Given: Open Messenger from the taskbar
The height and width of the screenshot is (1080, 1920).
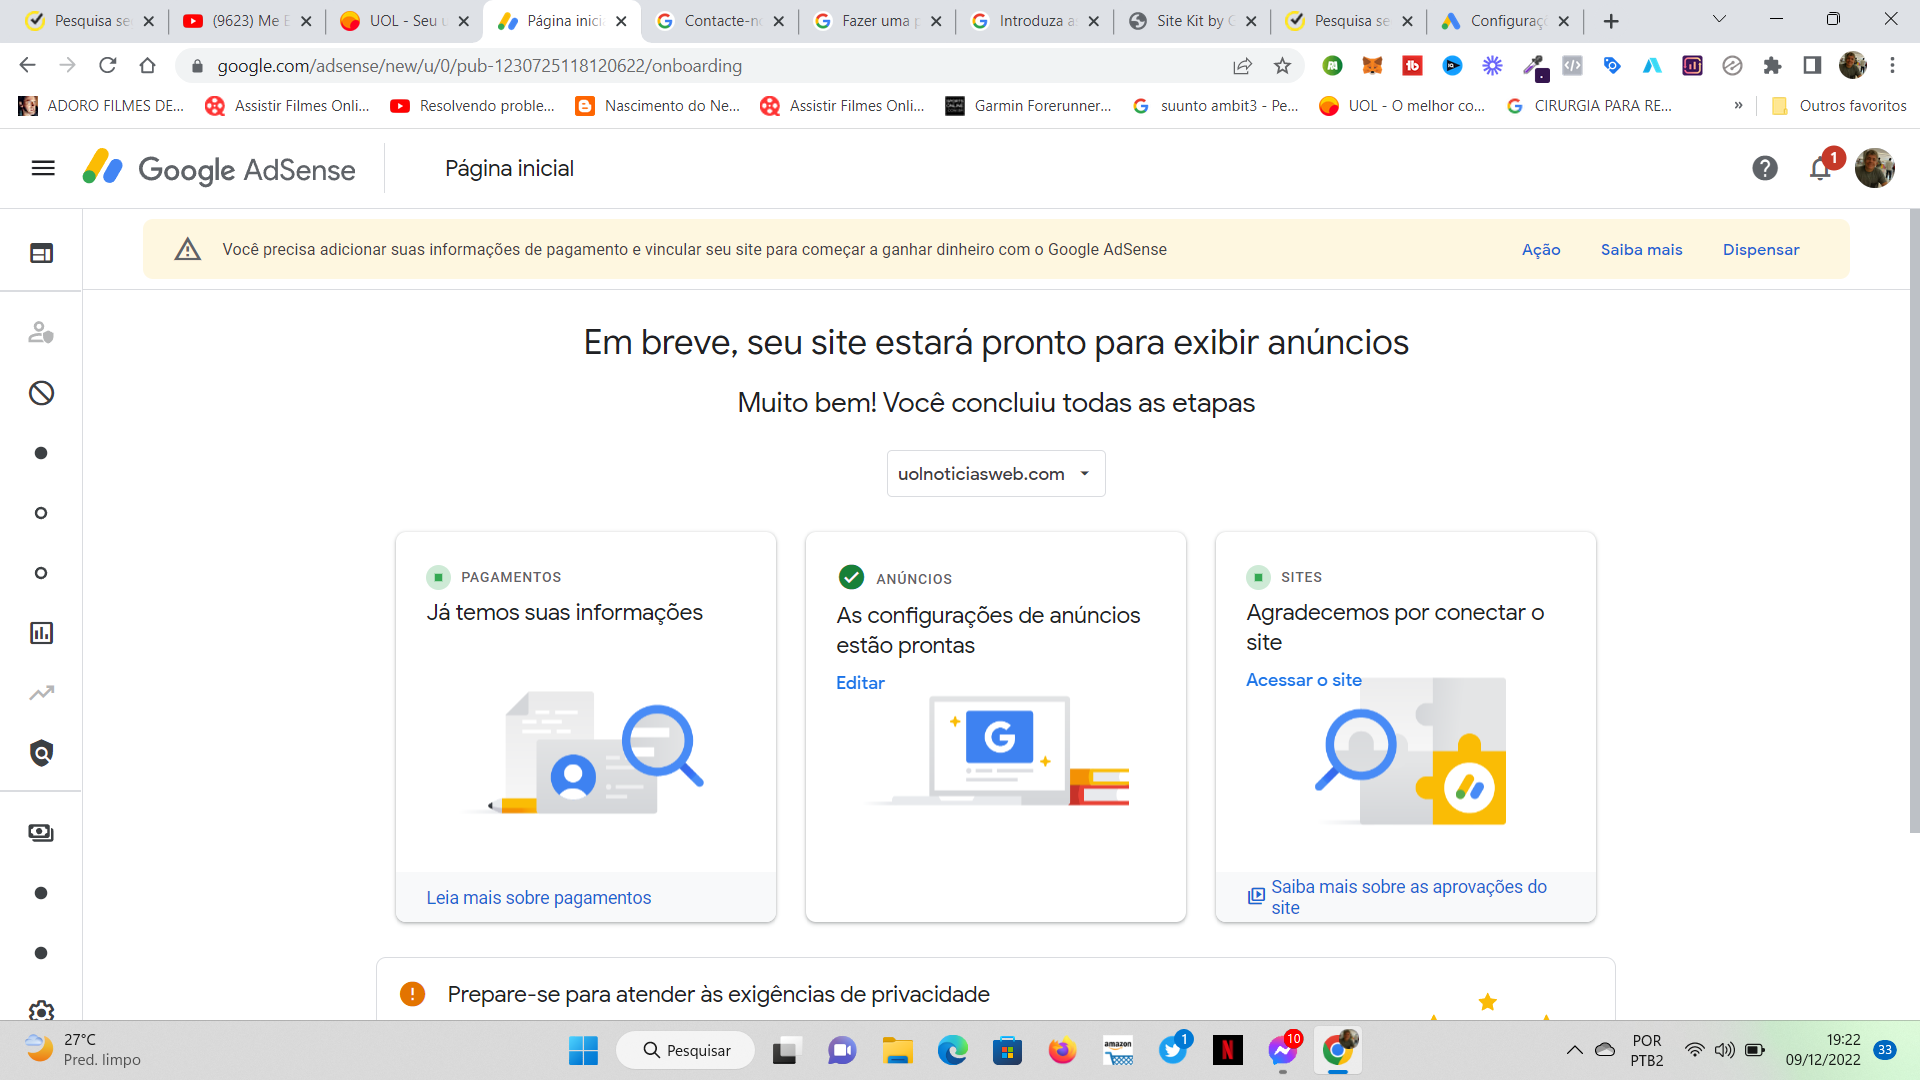Looking at the screenshot, I should point(1283,1050).
